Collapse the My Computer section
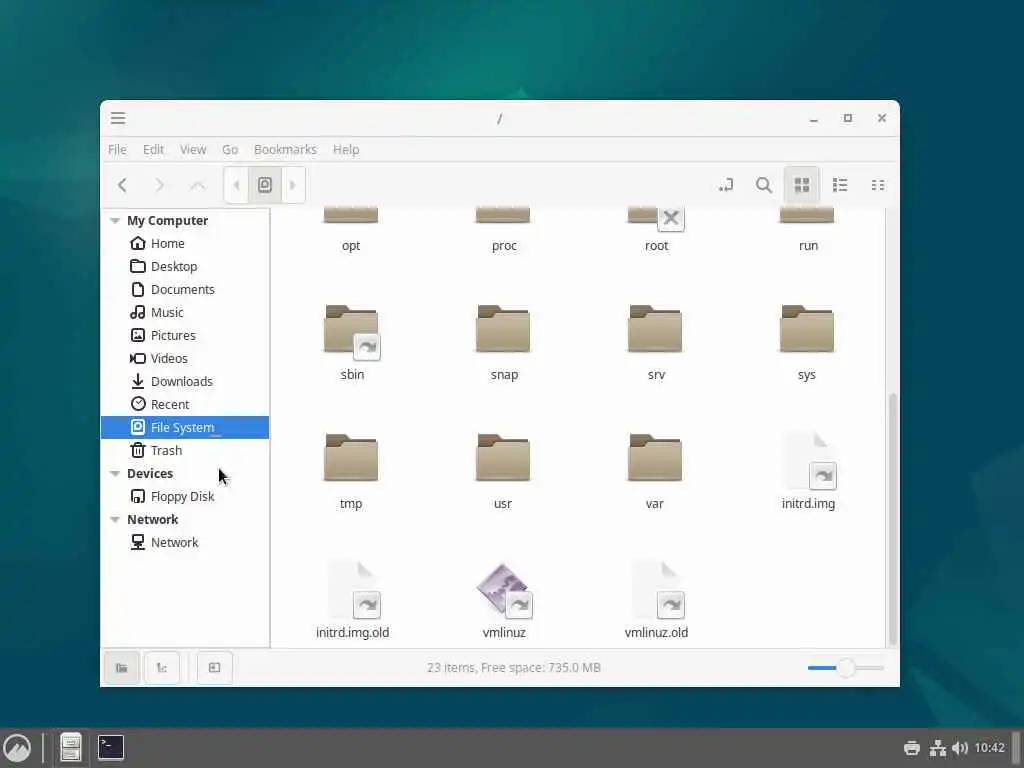The width and height of the screenshot is (1024, 768). (115, 221)
